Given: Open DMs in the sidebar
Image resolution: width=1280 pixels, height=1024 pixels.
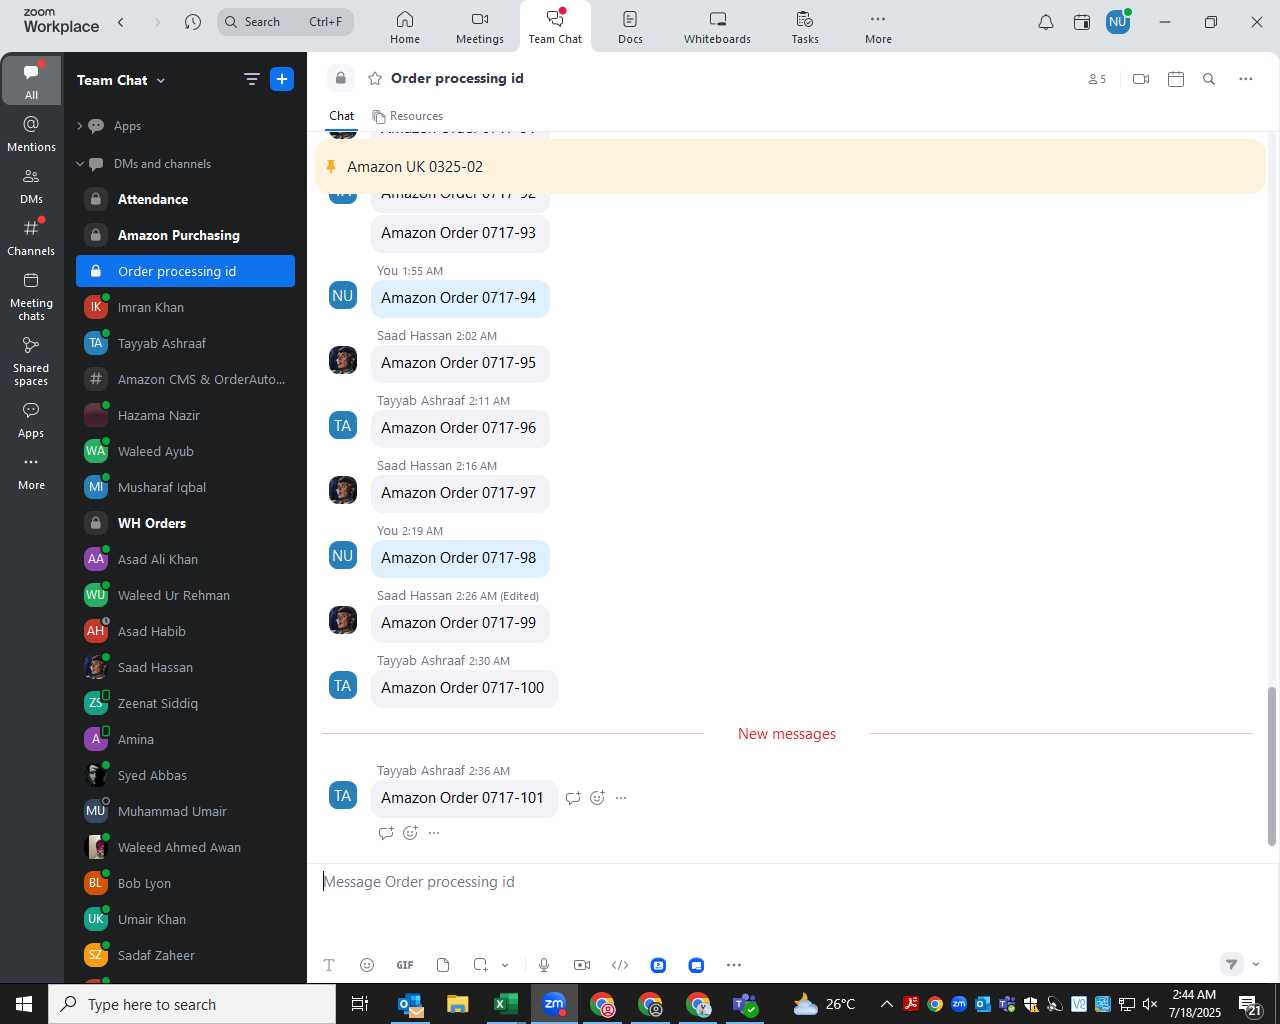Looking at the screenshot, I should point(31,186).
